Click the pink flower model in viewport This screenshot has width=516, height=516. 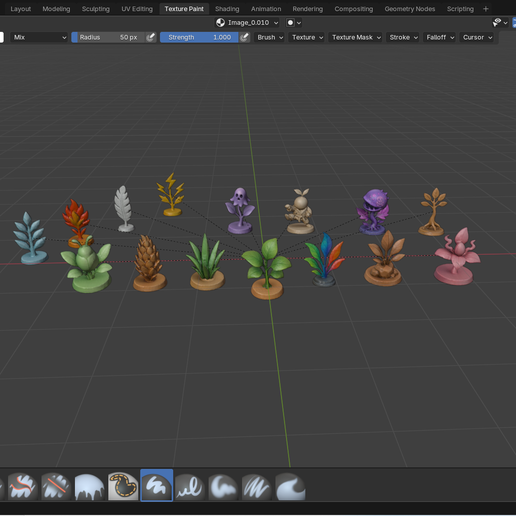(x=456, y=257)
